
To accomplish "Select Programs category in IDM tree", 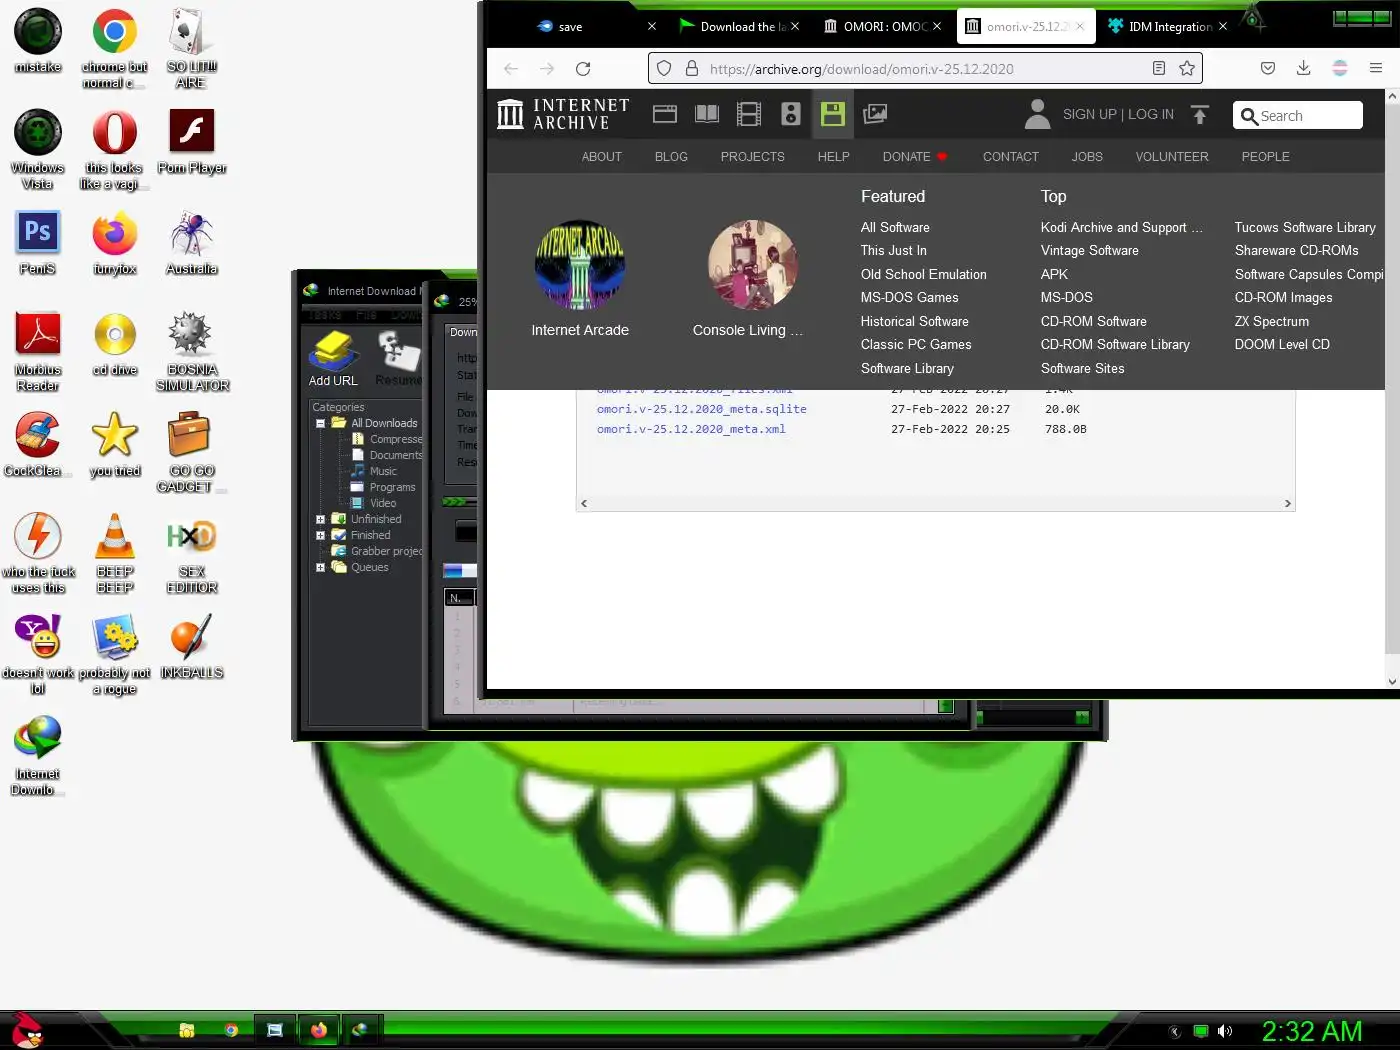I will tap(392, 487).
